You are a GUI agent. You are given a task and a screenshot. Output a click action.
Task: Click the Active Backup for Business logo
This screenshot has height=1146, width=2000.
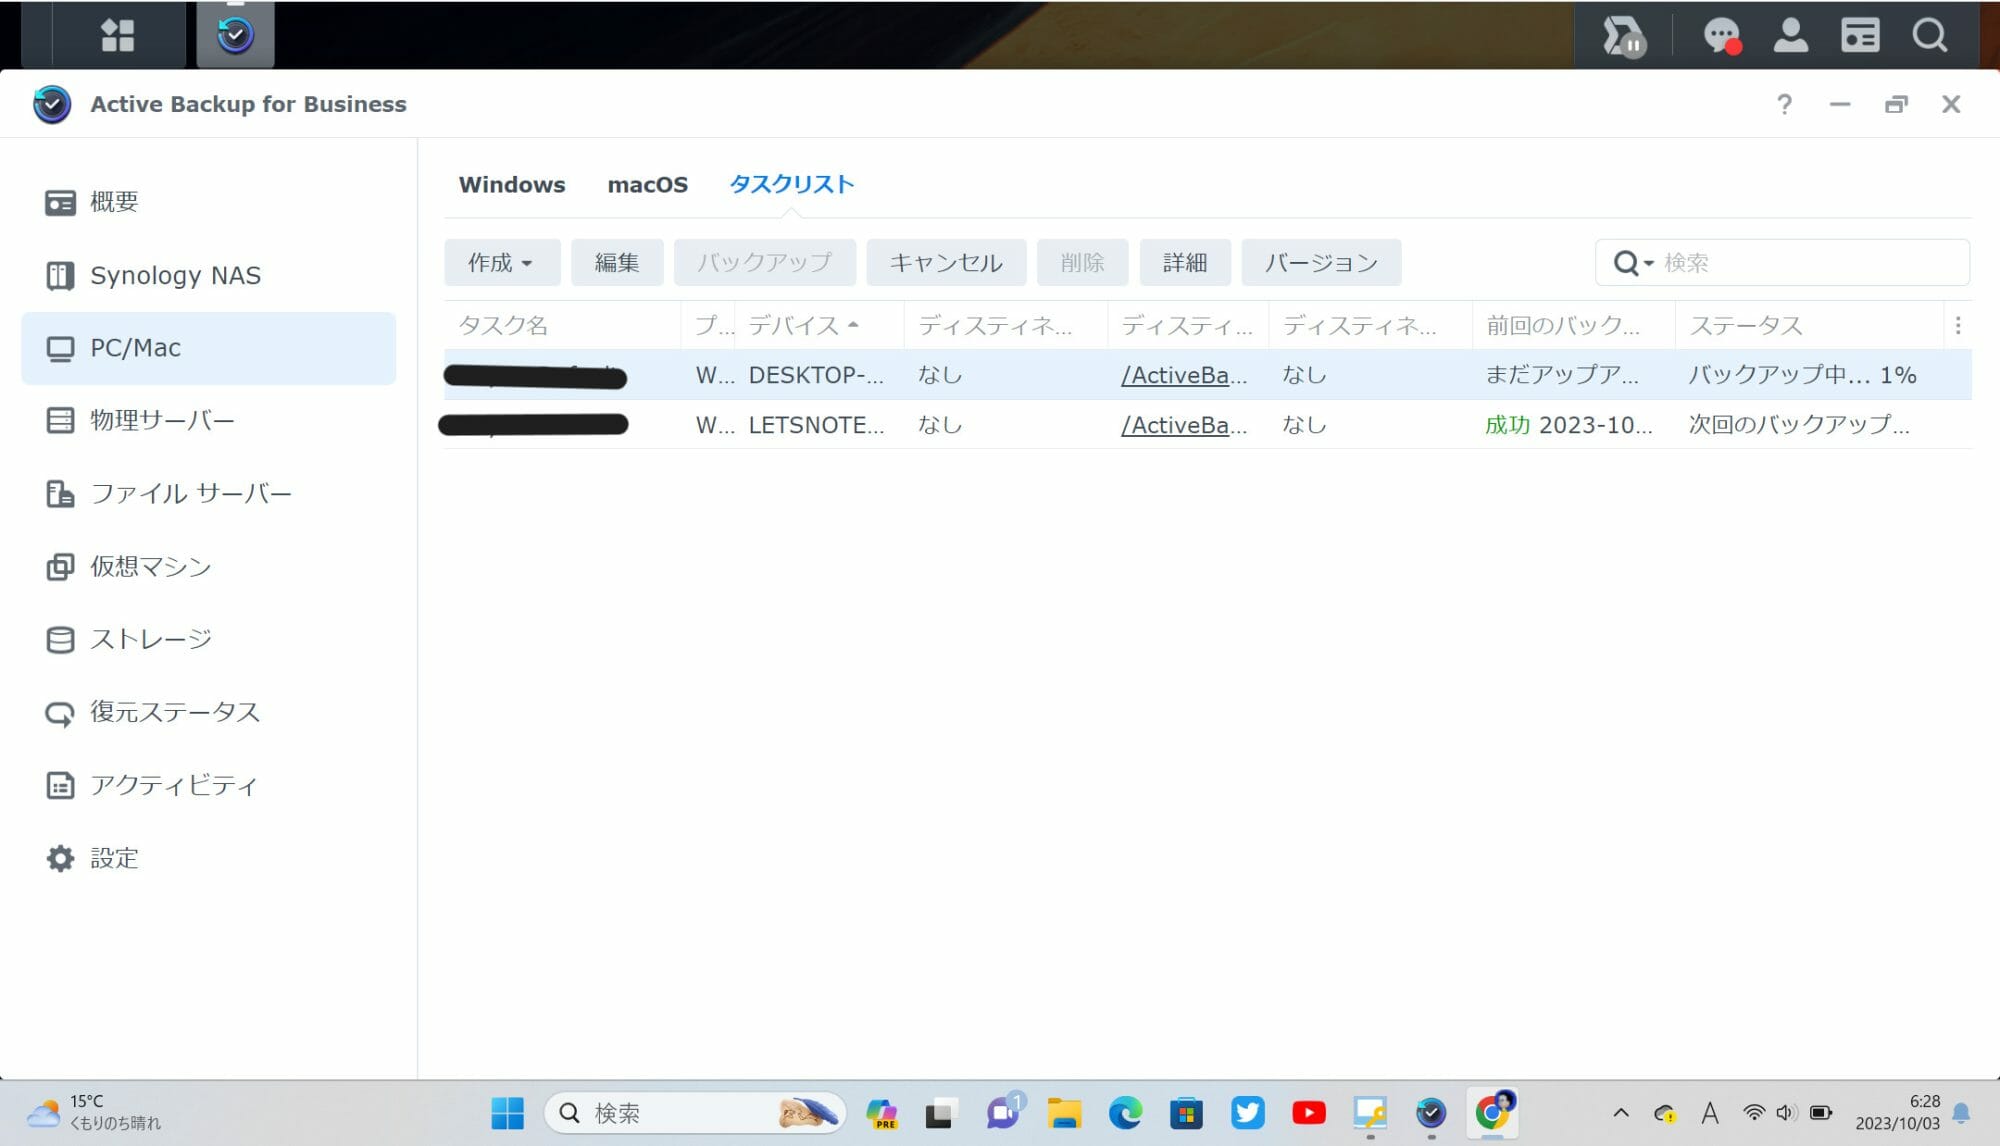pos(52,104)
